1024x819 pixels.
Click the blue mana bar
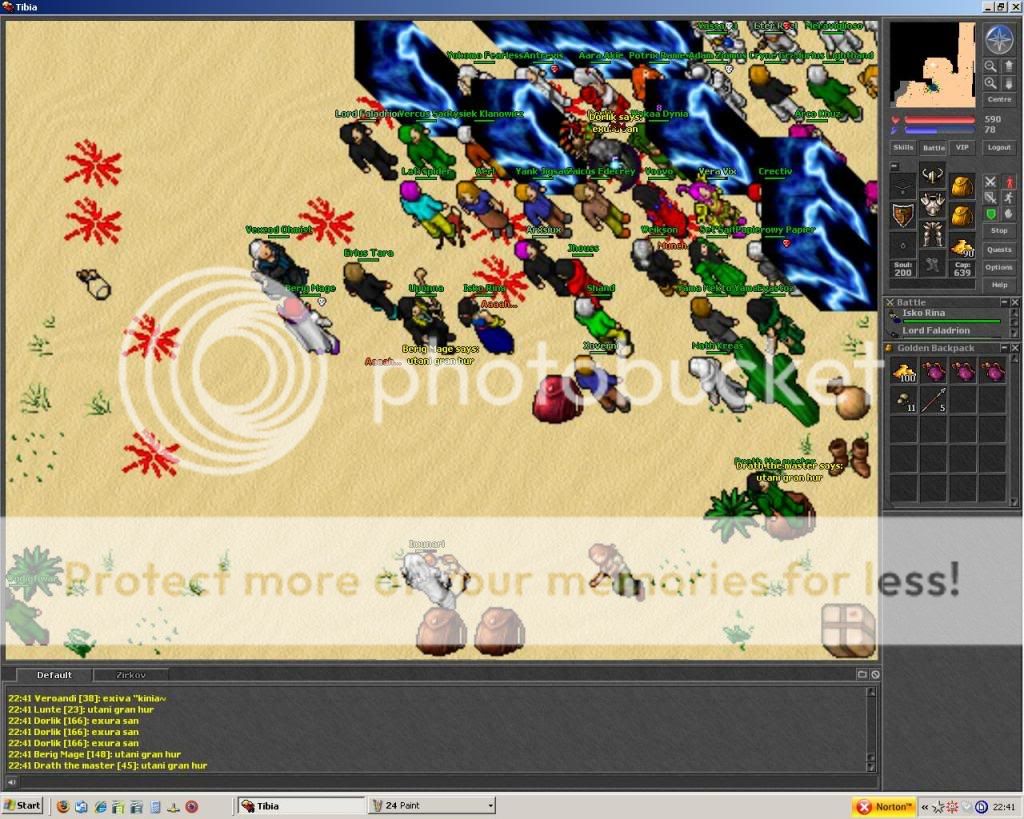point(939,130)
